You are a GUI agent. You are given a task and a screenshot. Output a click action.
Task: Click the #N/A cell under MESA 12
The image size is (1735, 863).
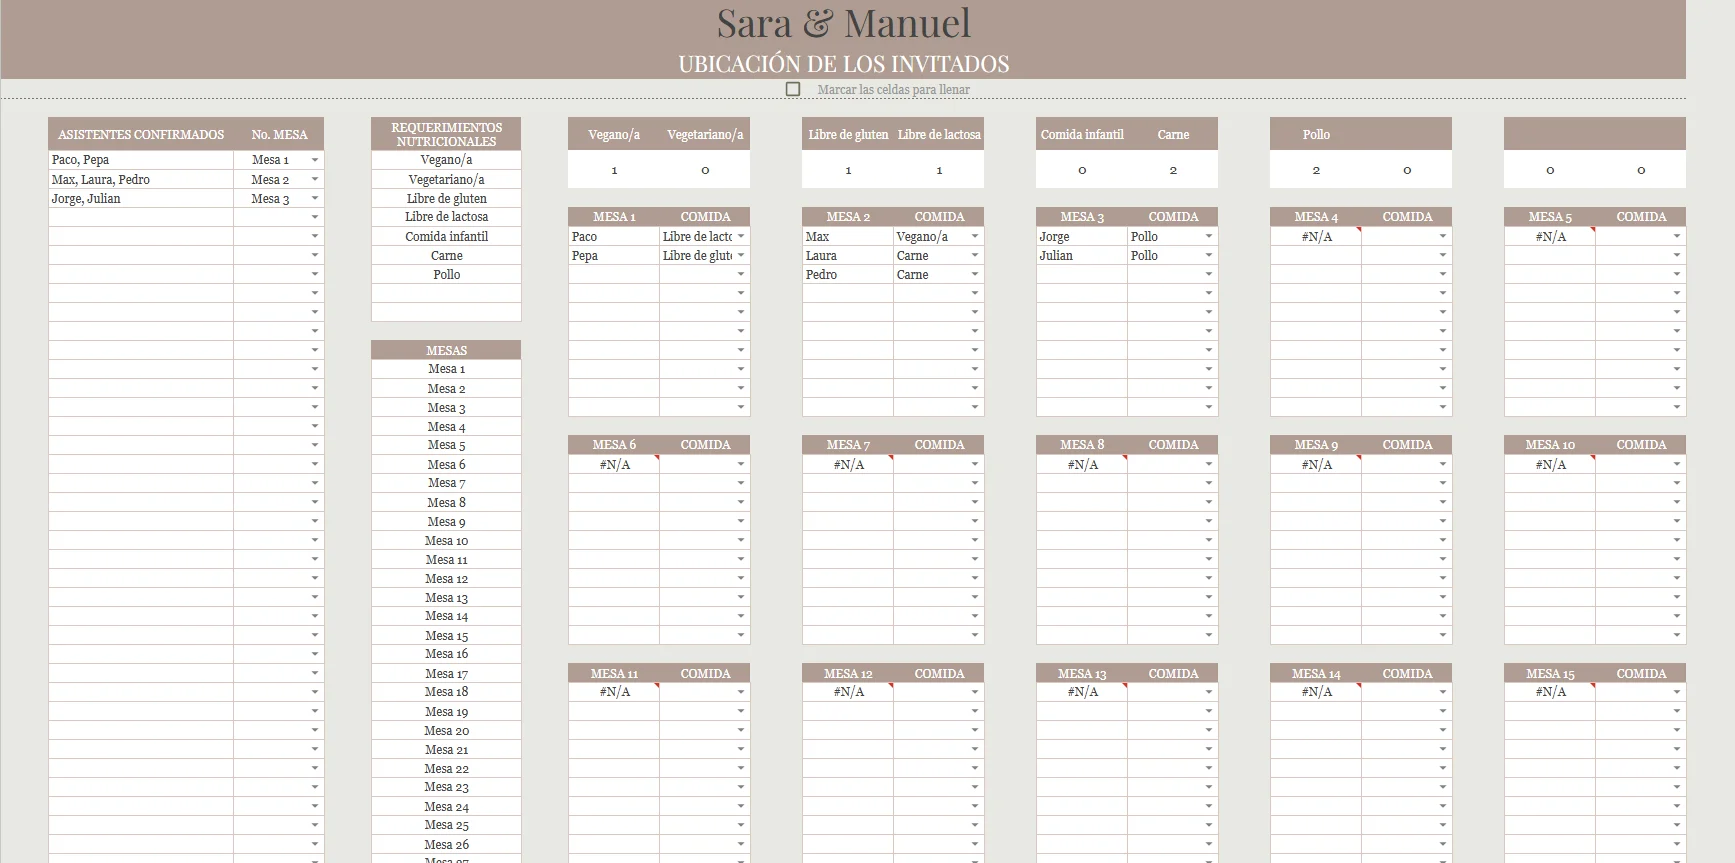pyautogui.click(x=848, y=692)
